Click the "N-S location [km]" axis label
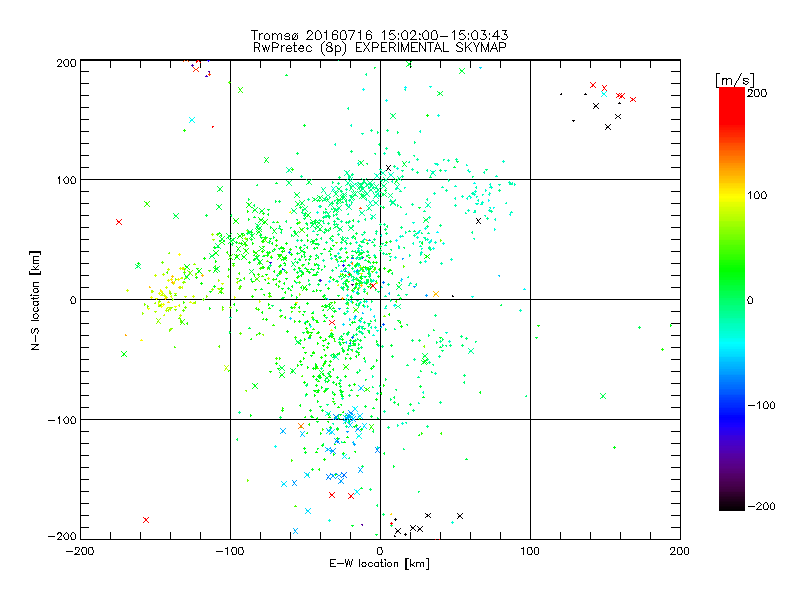This screenshot has width=800, height=600. tap(35, 300)
